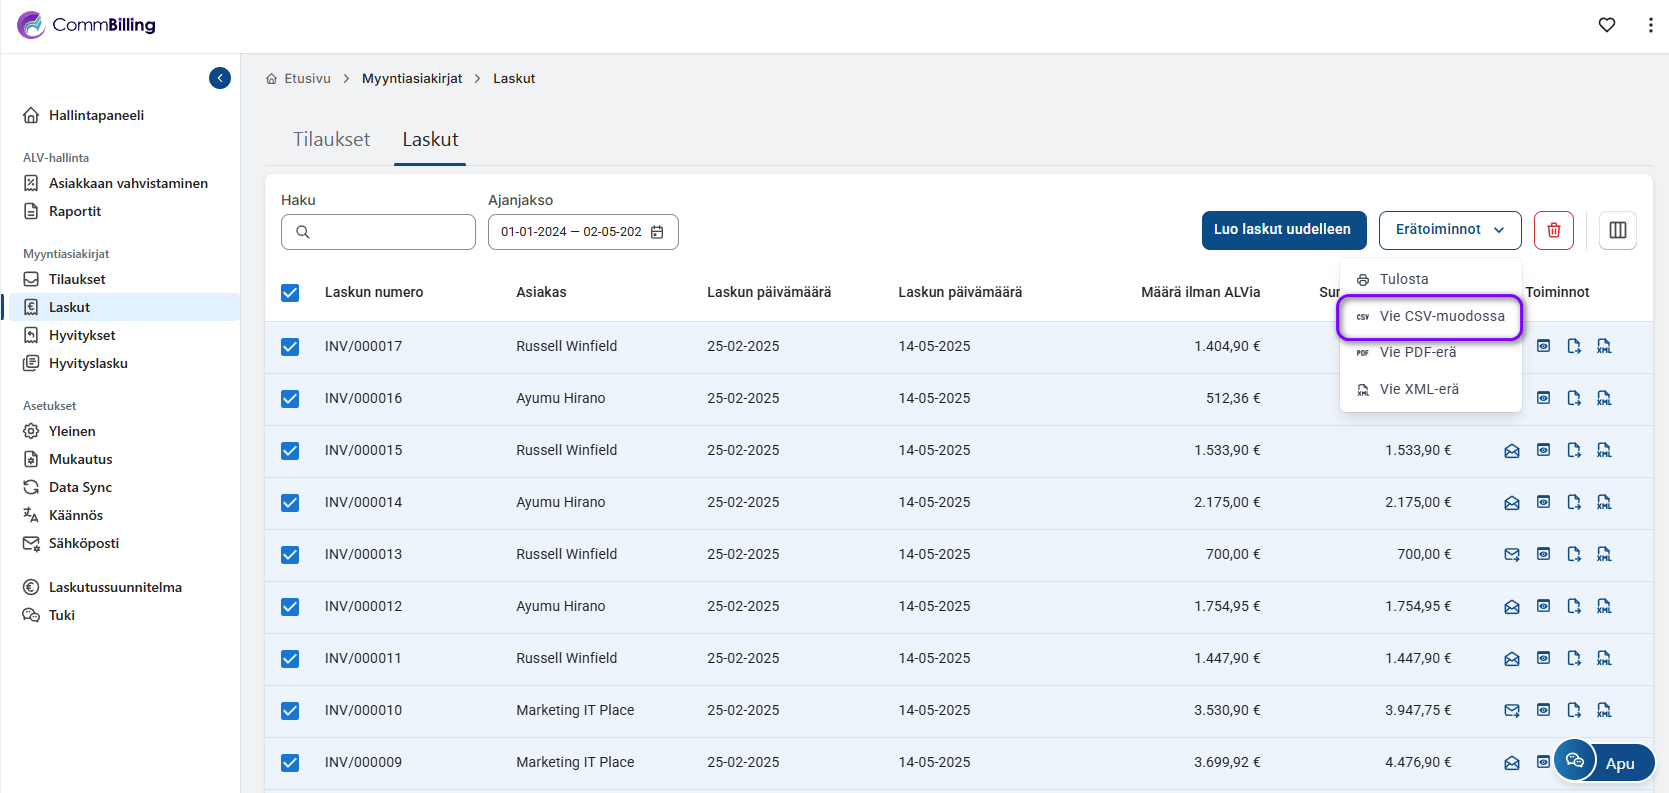Click the heart favorites icon
This screenshot has height=793, width=1669.
pyautogui.click(x=1606, y=25)
